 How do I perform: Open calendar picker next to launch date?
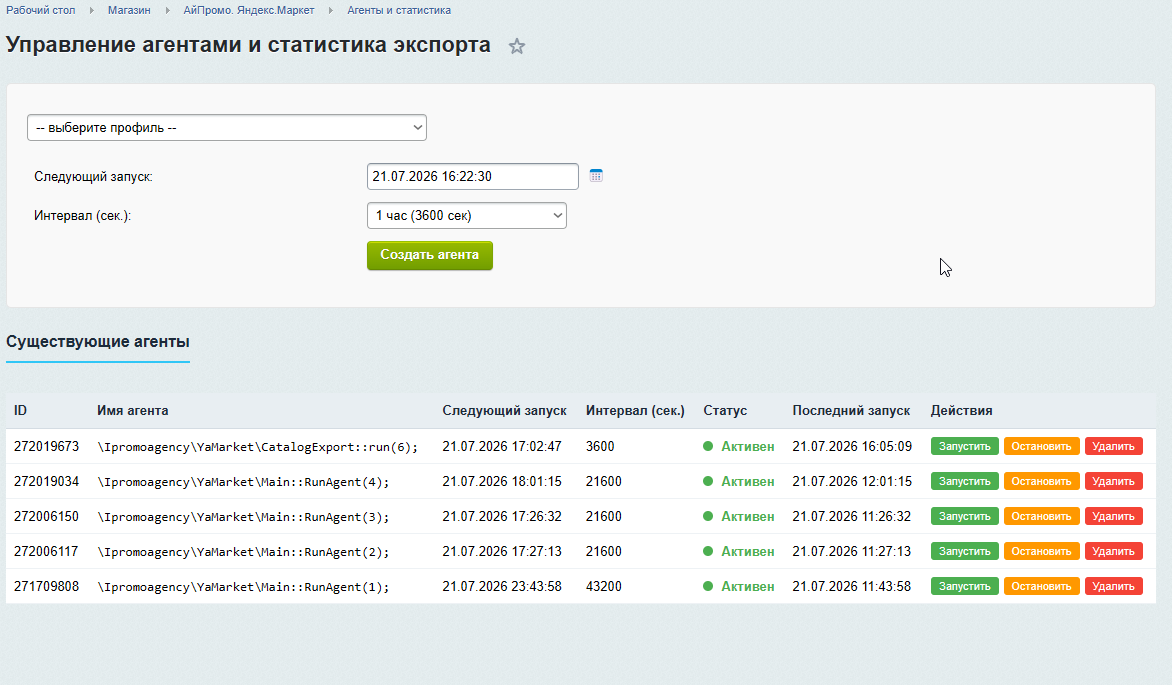tap(596, 176)
